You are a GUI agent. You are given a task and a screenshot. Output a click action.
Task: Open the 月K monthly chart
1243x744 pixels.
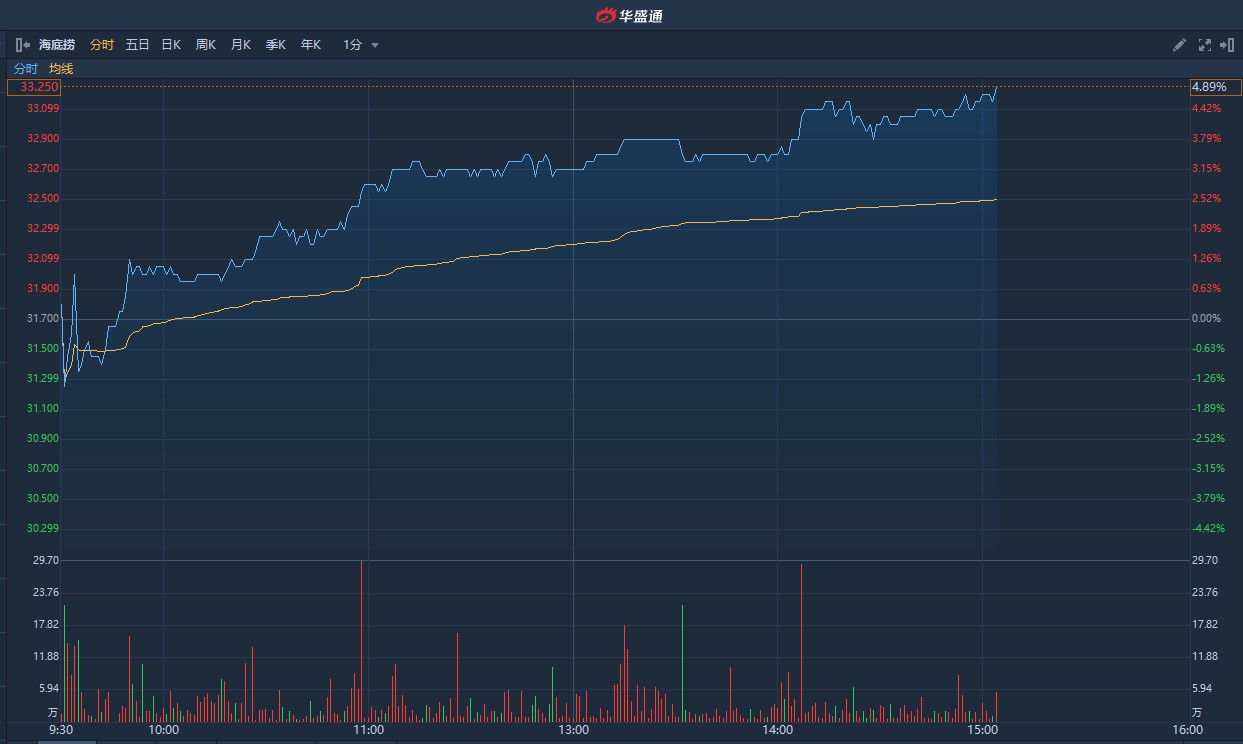point(241,45)
